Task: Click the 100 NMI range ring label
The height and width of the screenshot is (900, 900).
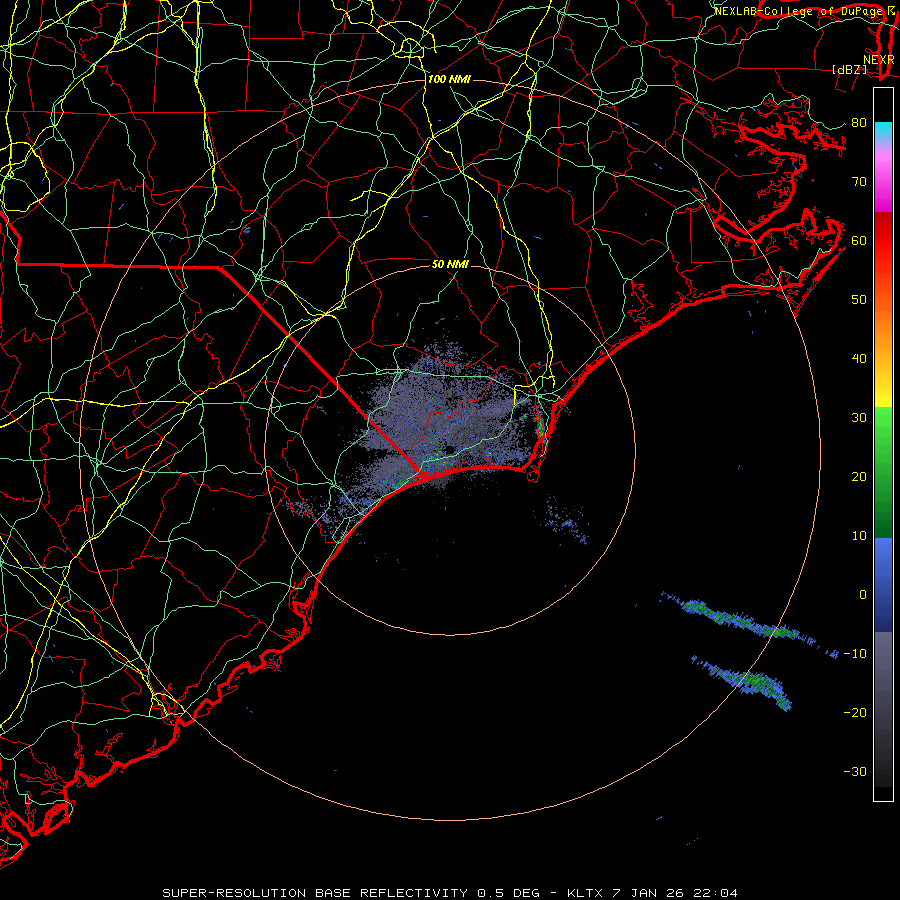Action: pos(449,79)
